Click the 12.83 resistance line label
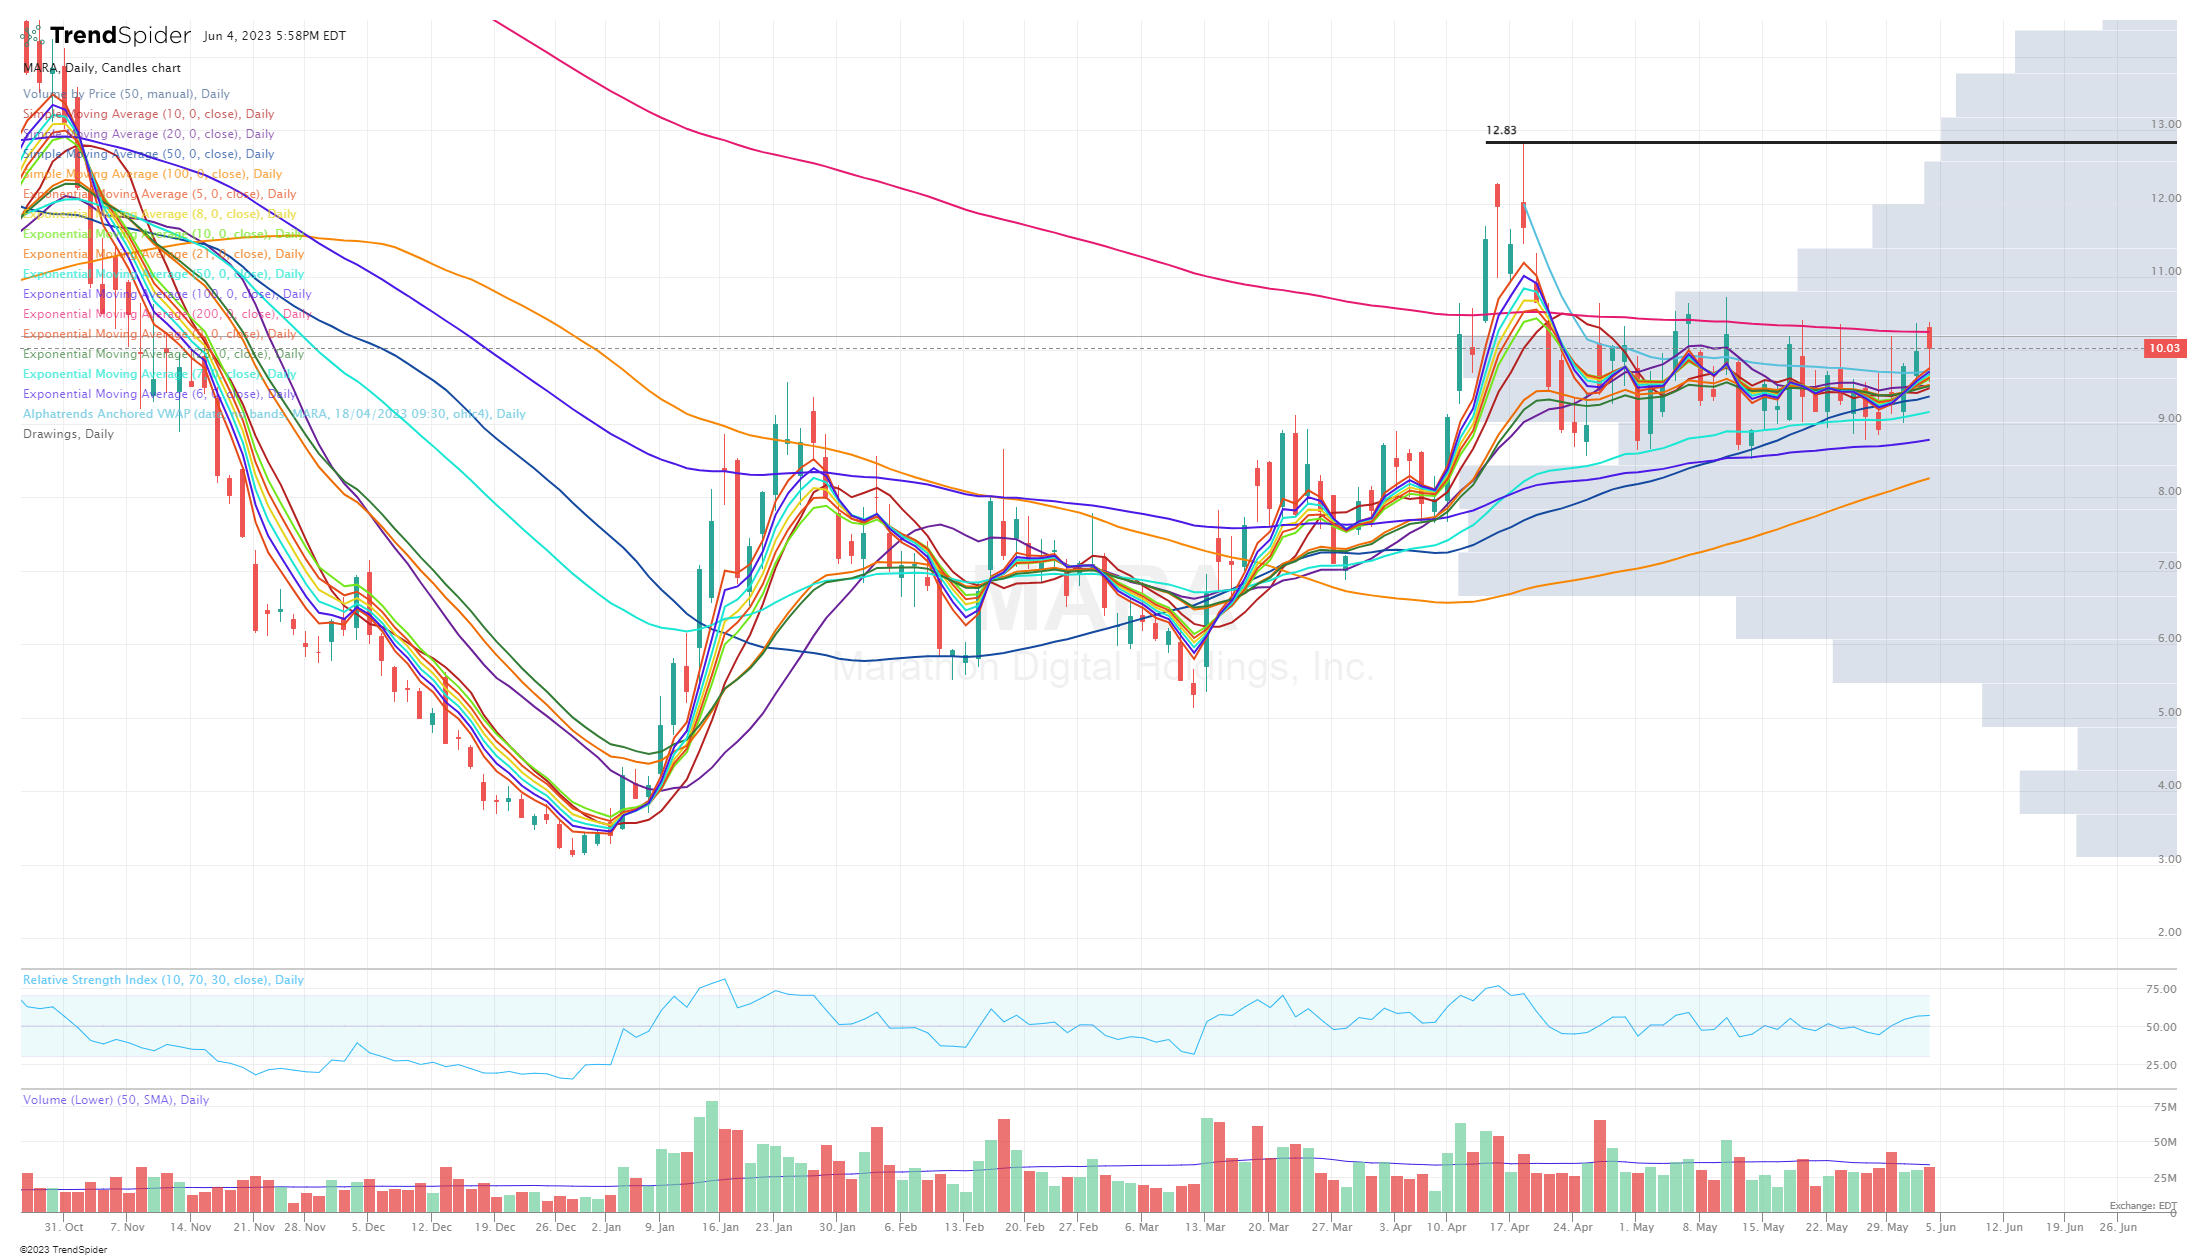The image size is (2207, 1259). click(x=1501, y=129)
